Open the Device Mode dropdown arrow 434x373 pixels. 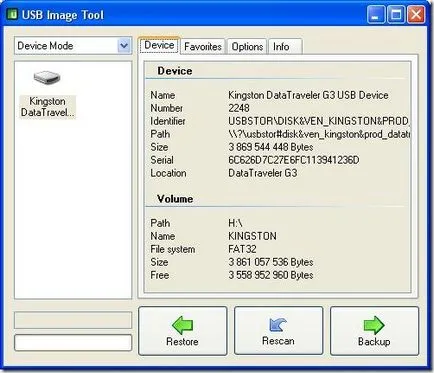point(124,46)
